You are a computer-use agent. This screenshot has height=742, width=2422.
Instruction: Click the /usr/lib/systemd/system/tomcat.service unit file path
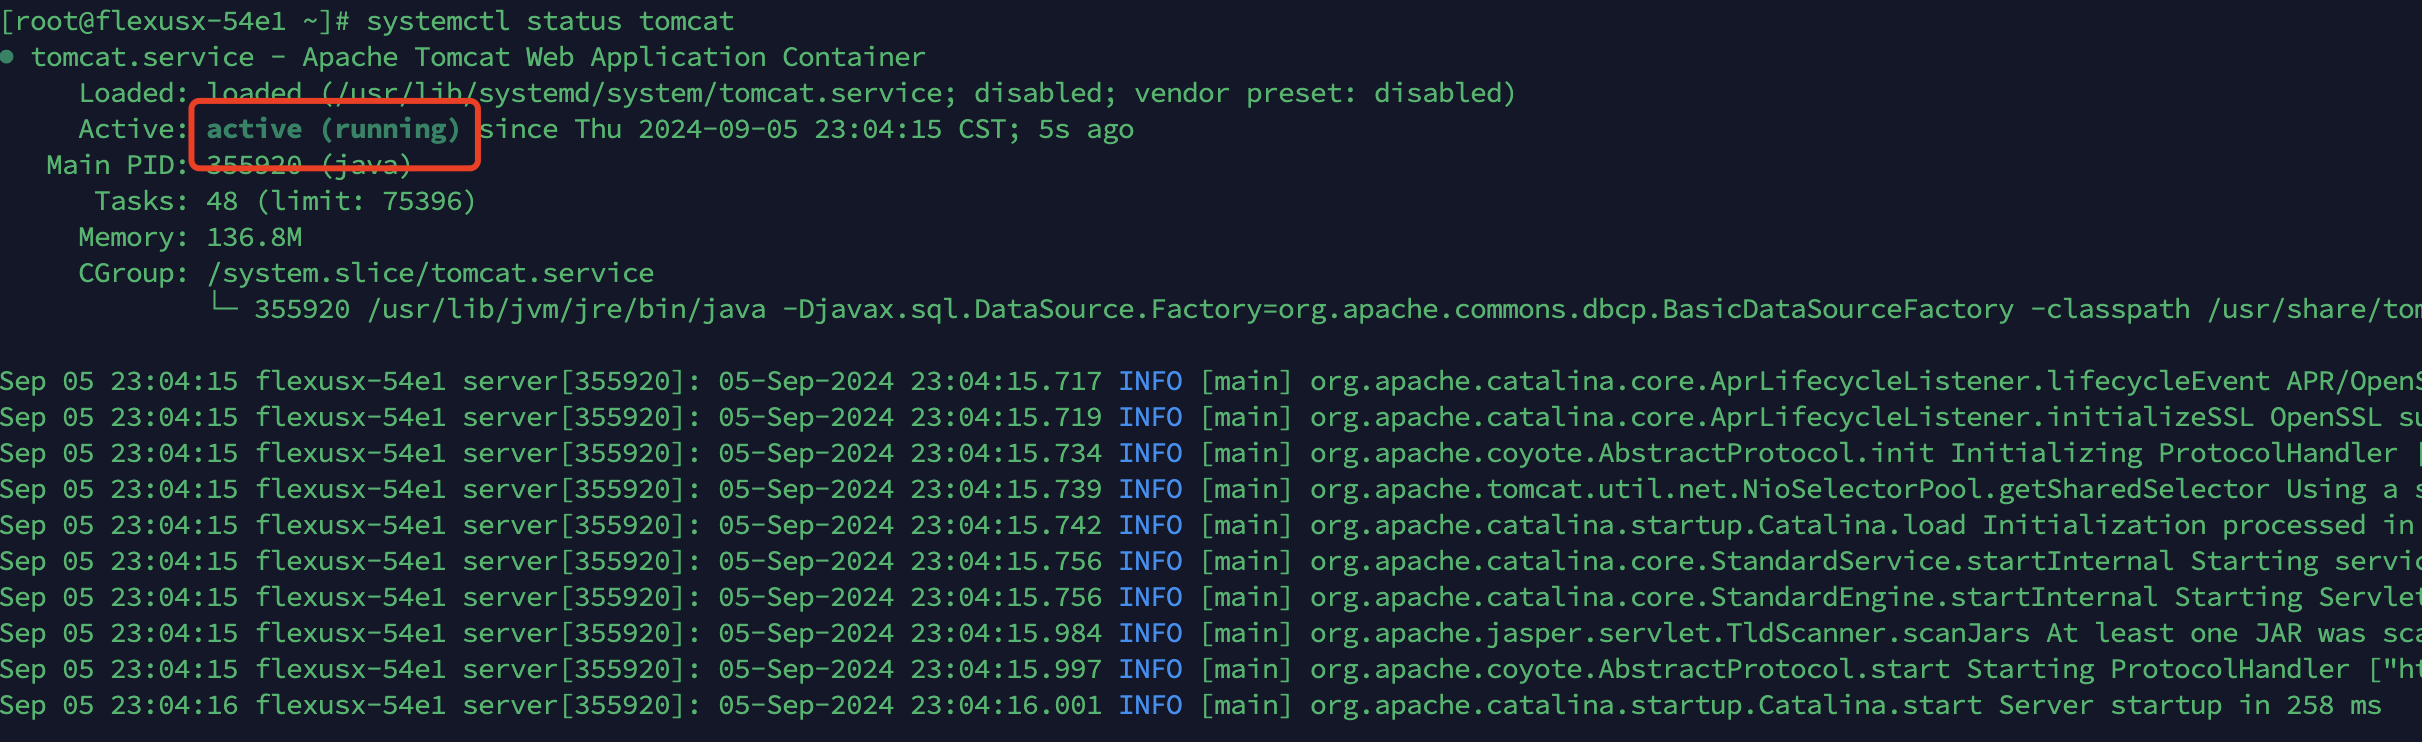click(x=638, y=93)
